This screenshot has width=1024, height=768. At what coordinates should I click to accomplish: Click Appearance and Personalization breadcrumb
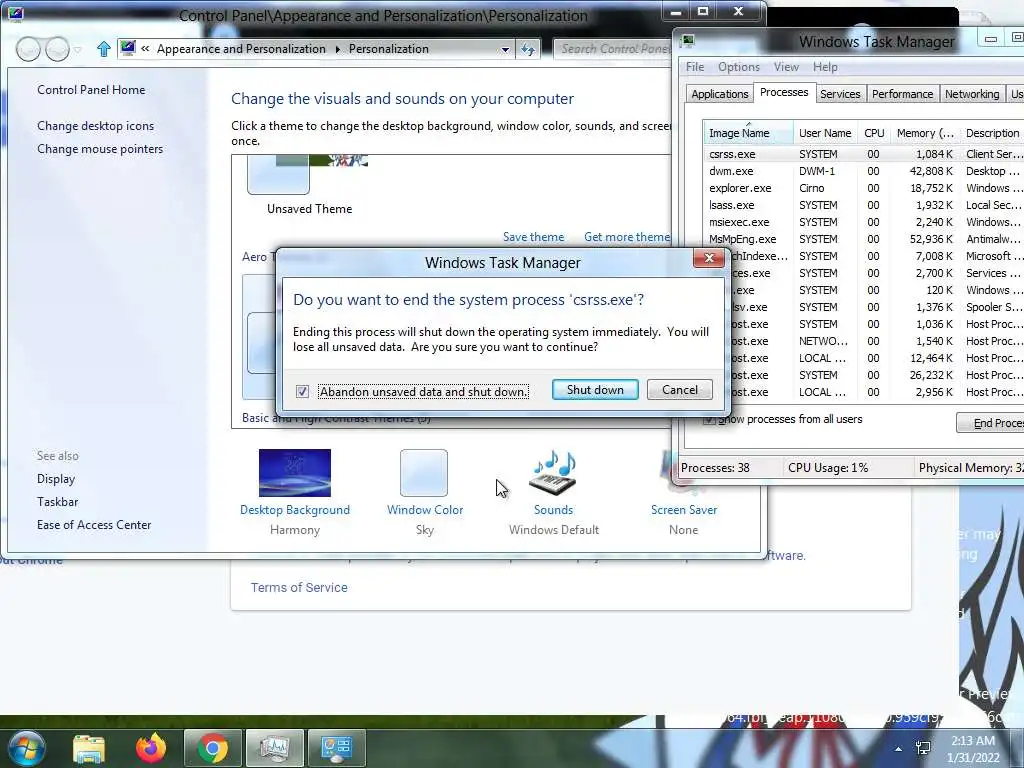[x=241, y=49]
